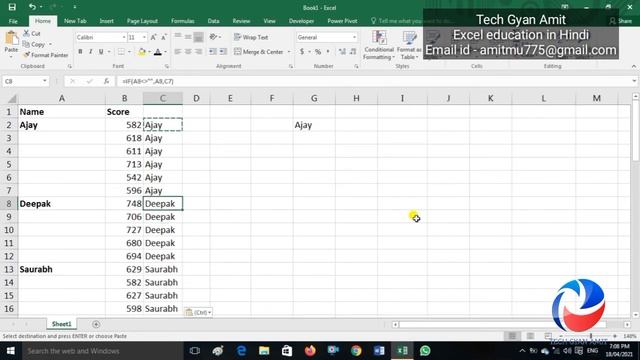Image resolution: width=640 pixels, height=360 pixels.
Task: Toggle Bold formatting
Action: pyautogui.click(x=80, y=52)
